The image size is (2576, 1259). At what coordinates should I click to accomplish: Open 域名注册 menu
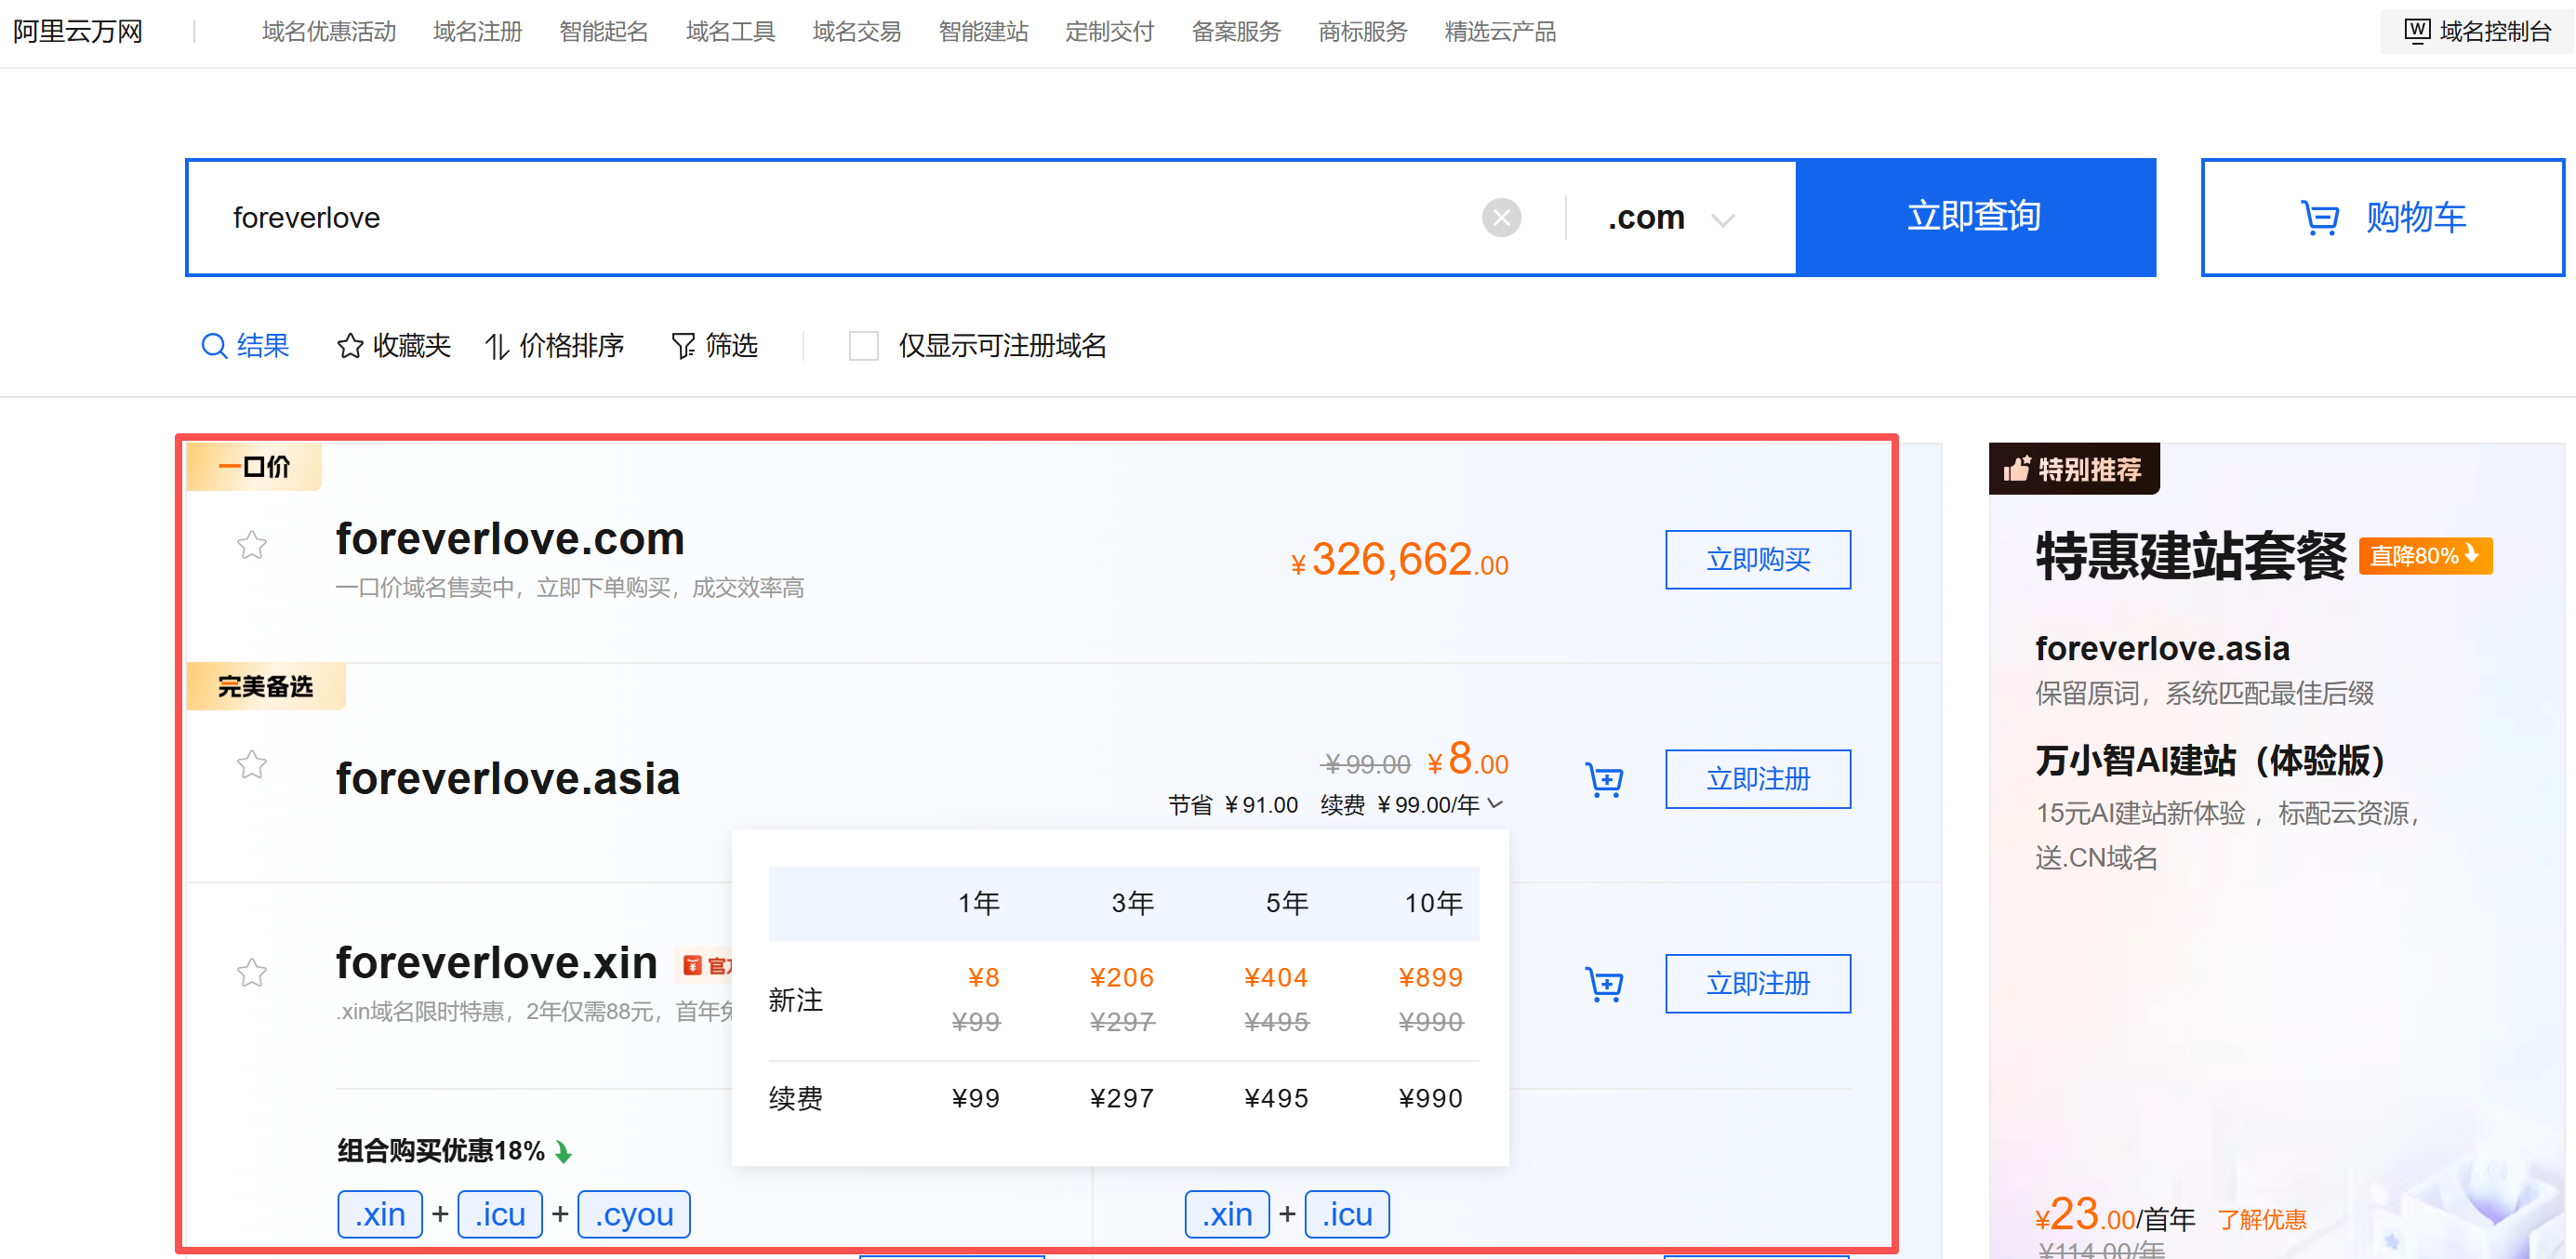[x=477, y=32]
